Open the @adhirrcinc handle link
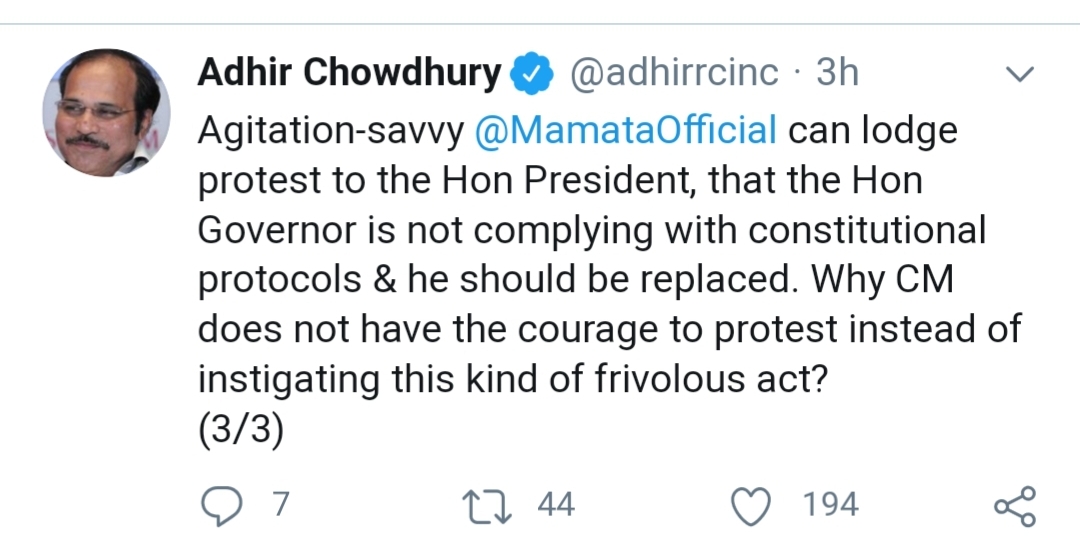Screen dimensions: 1080x539 [674, 73]
